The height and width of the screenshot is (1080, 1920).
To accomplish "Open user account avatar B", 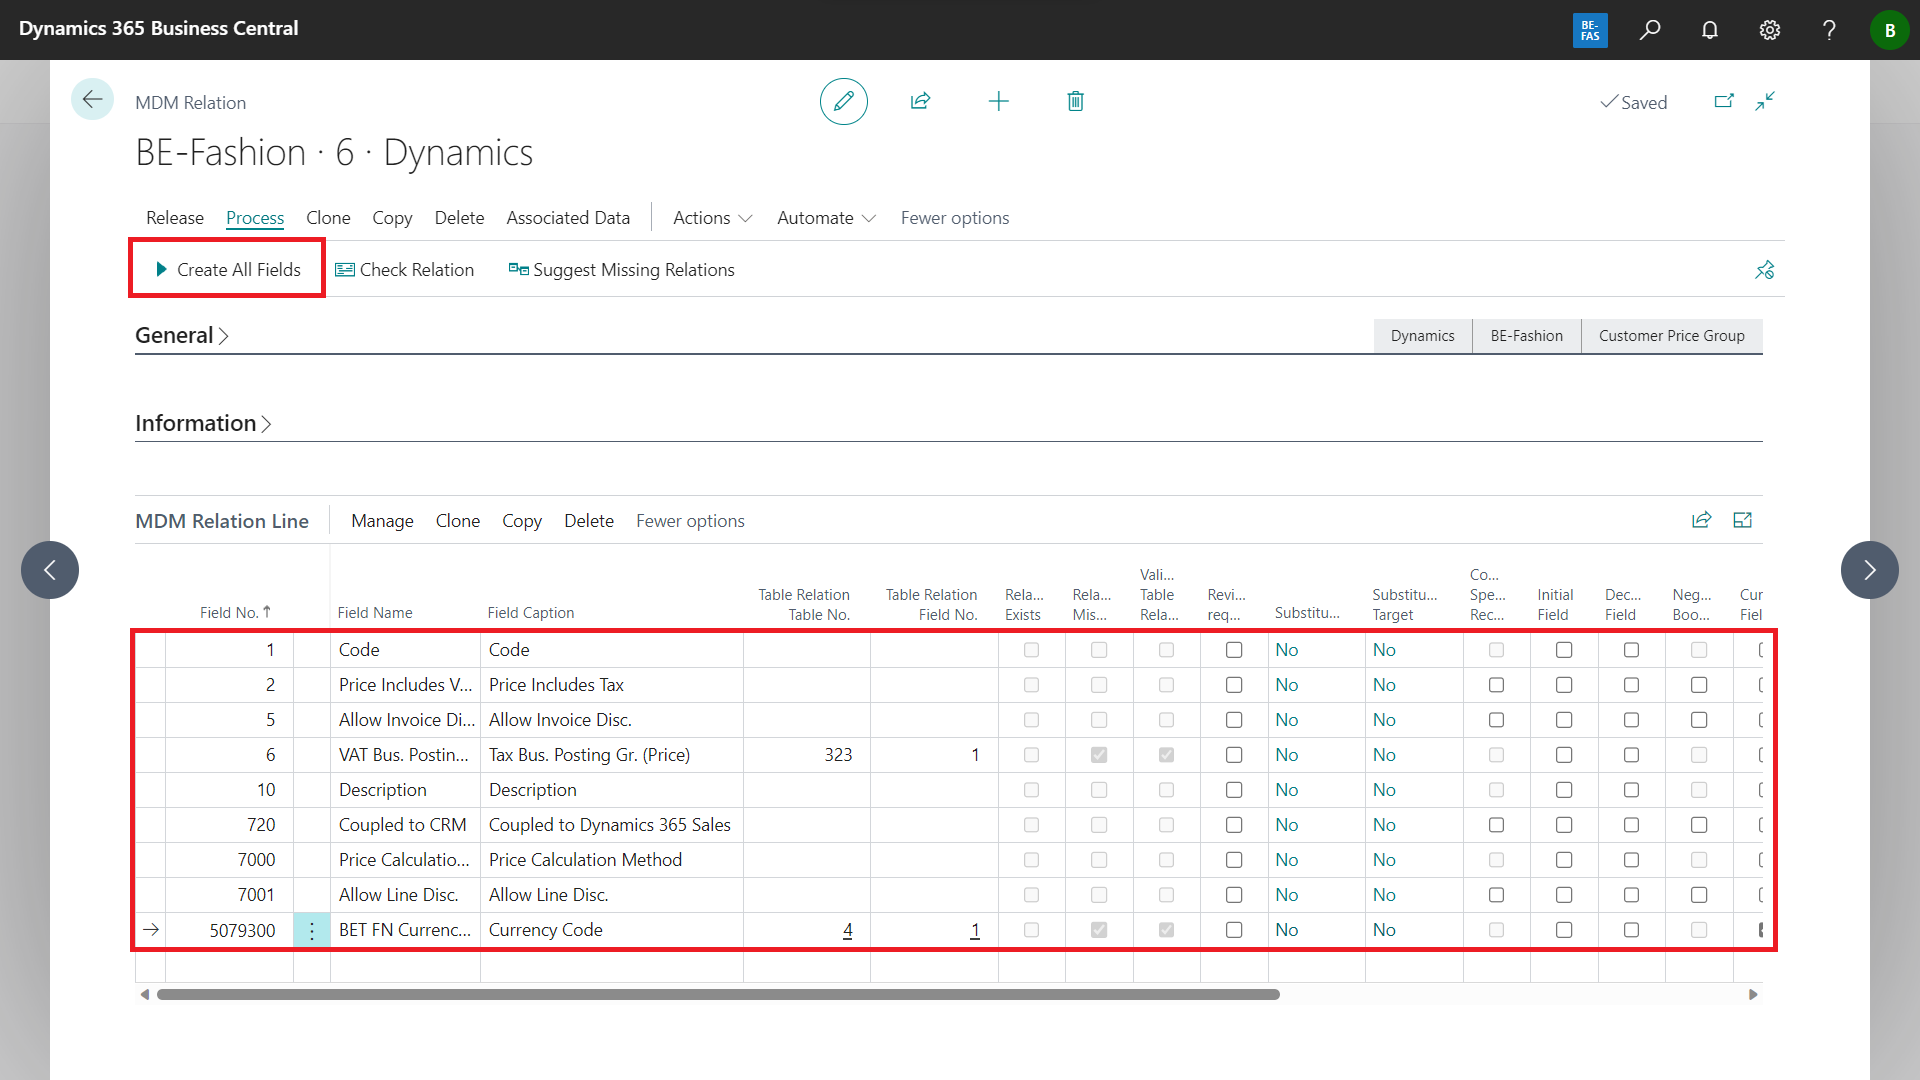I will [1889, 30].
